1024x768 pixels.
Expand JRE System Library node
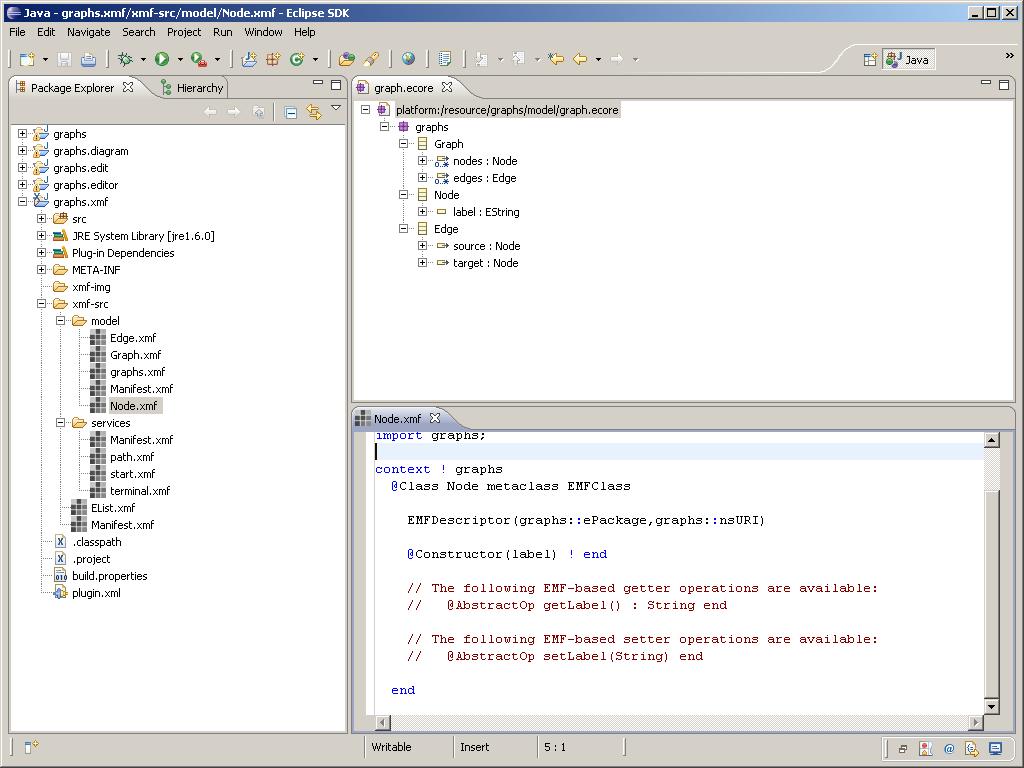pyautogui.click(x=42, y=236)
